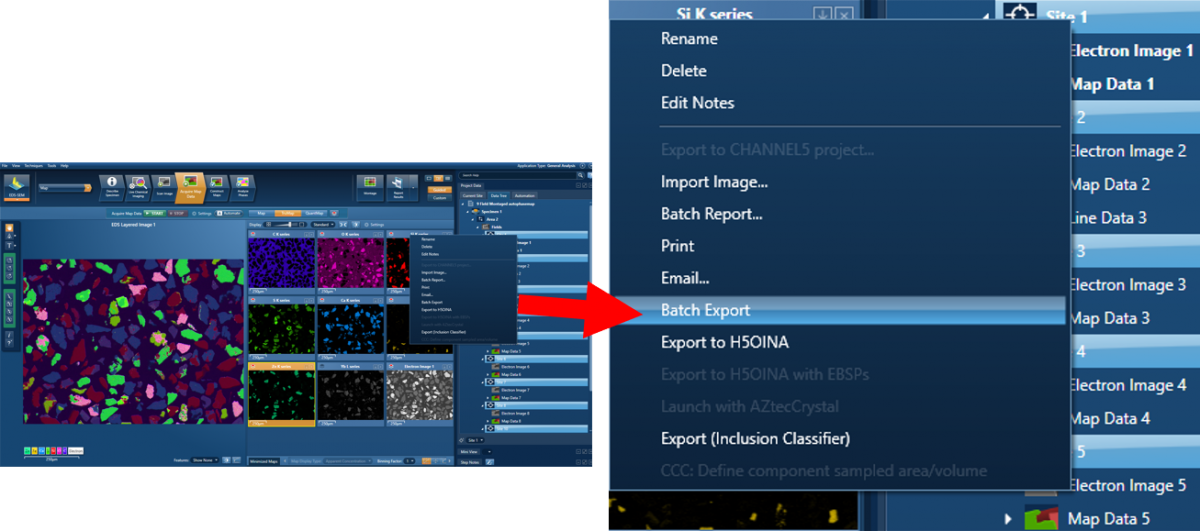Select Export to H5OINA menu entry
The image size is (1200, 531).
tap(724, 342)
